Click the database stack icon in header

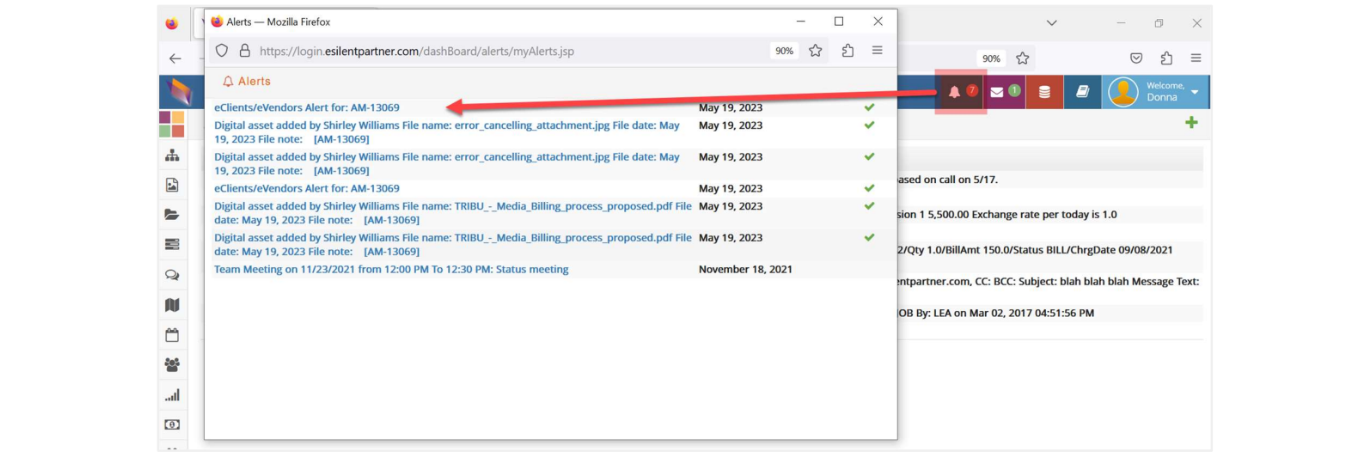coord(1044,92)
